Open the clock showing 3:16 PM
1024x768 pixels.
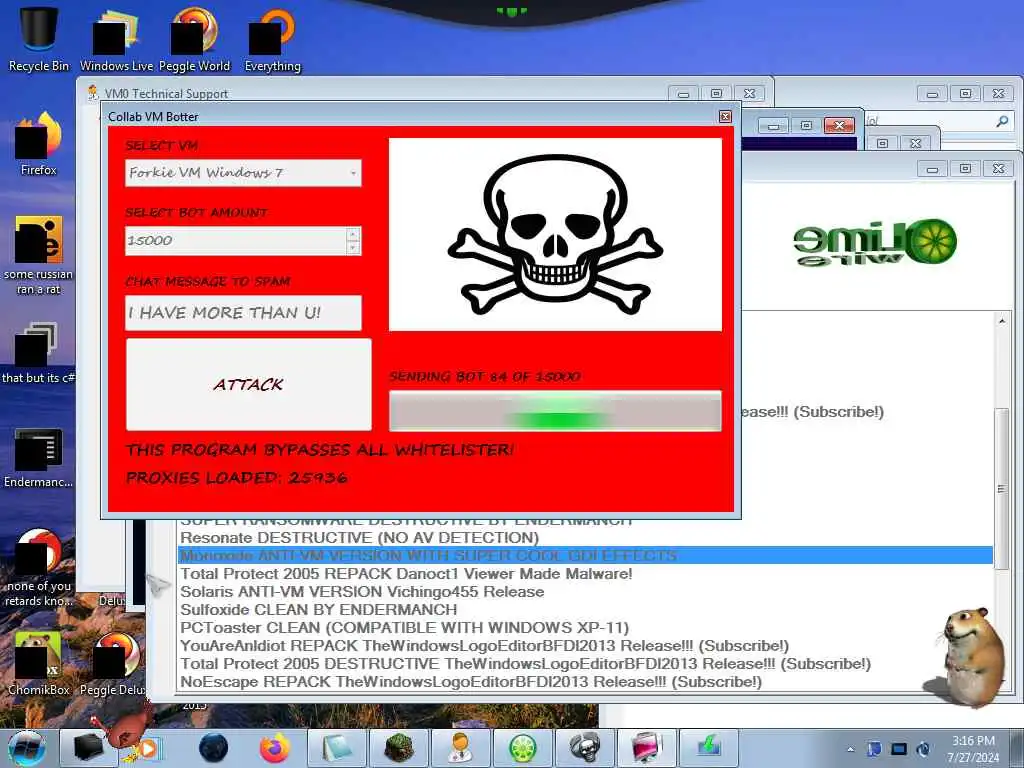[973, 748]
